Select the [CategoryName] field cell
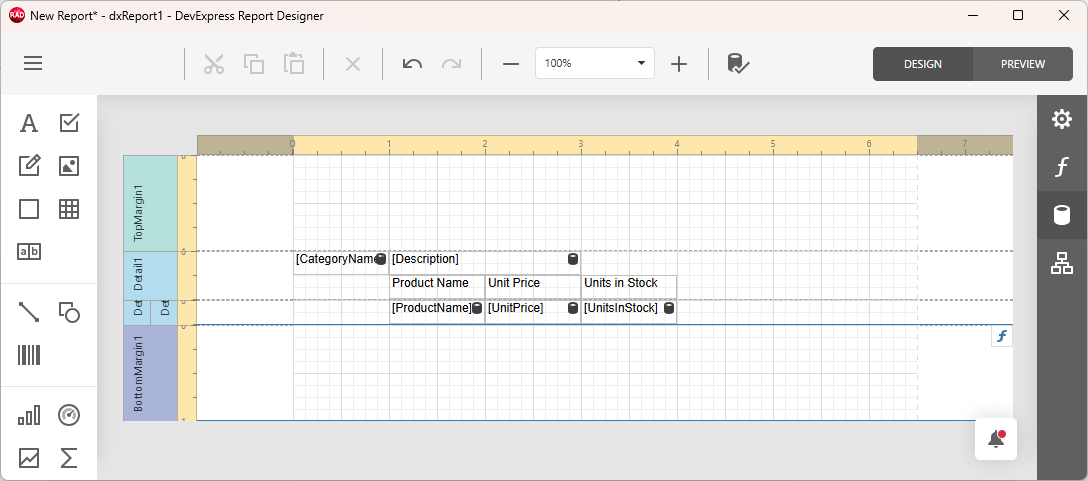The width and height of the screenshot is (1088, 481). 341,263
